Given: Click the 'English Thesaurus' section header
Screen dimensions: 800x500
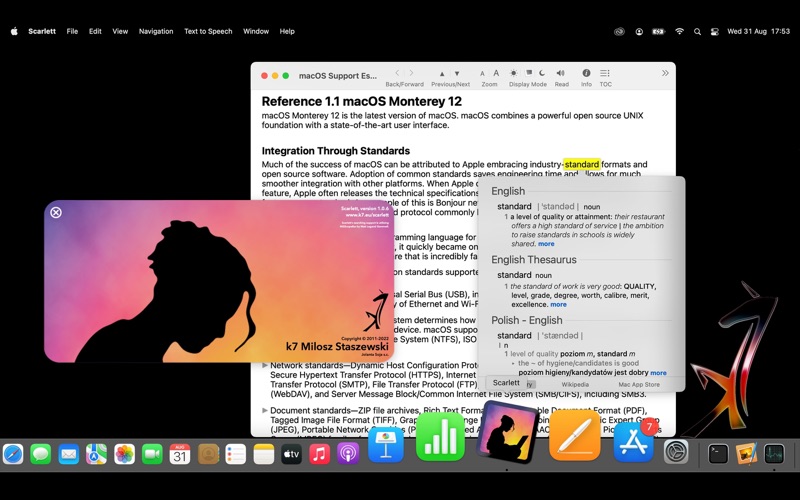Looking at the screenshot, I should [x=534, y=260].
